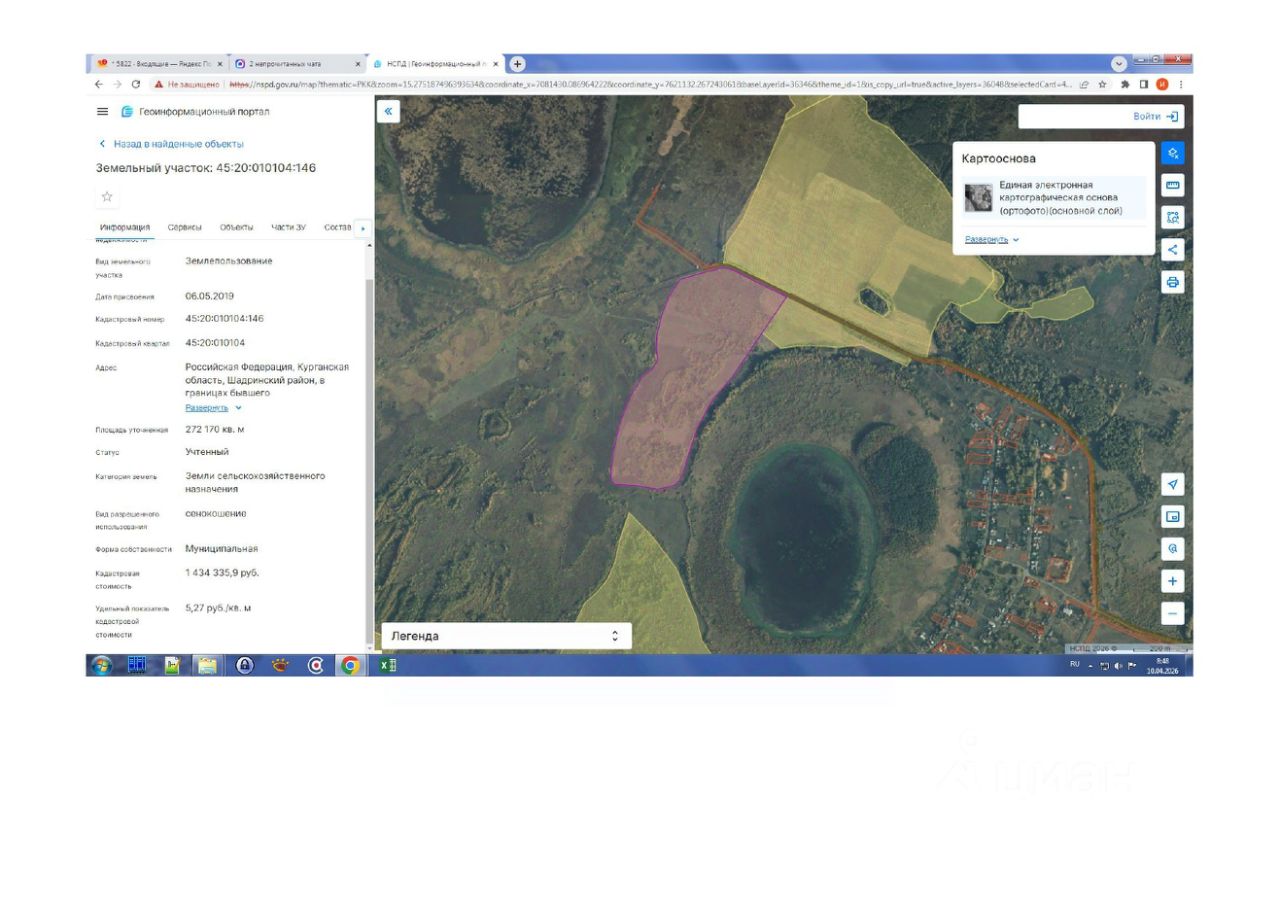Zoom in the map with the plus button

tap(1173, 581)
